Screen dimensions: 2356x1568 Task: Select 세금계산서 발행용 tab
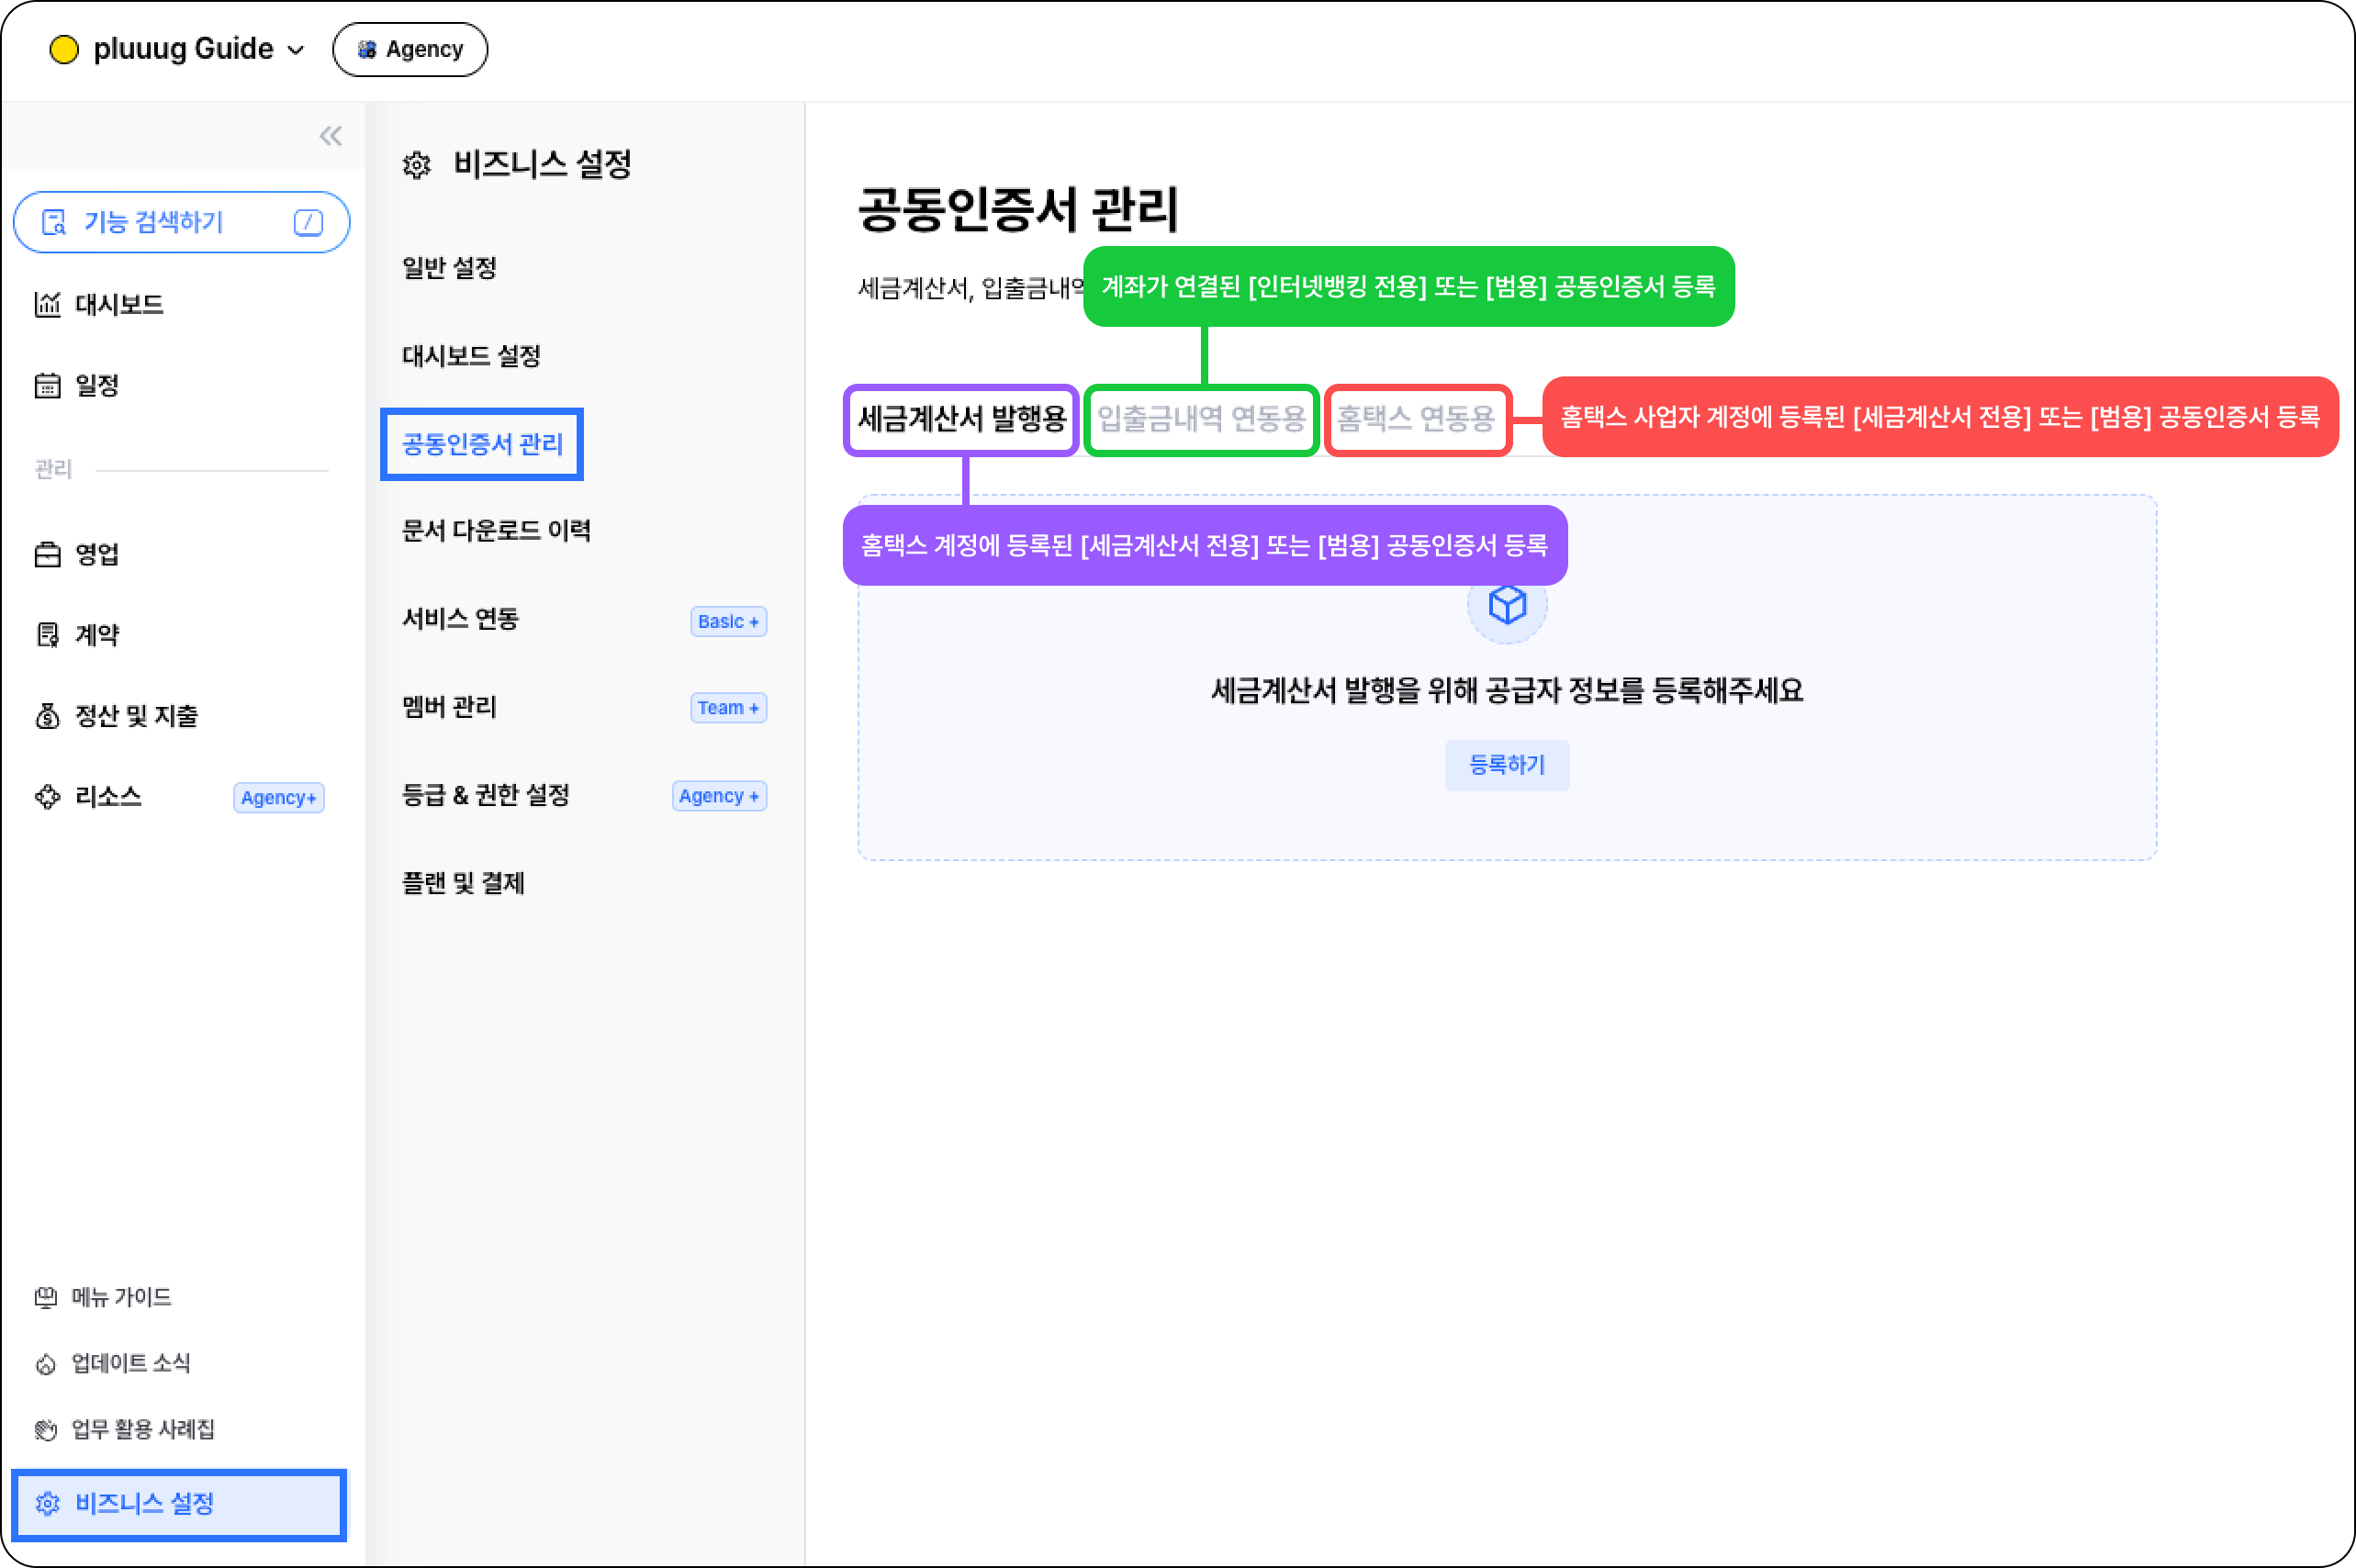point(961,419)
